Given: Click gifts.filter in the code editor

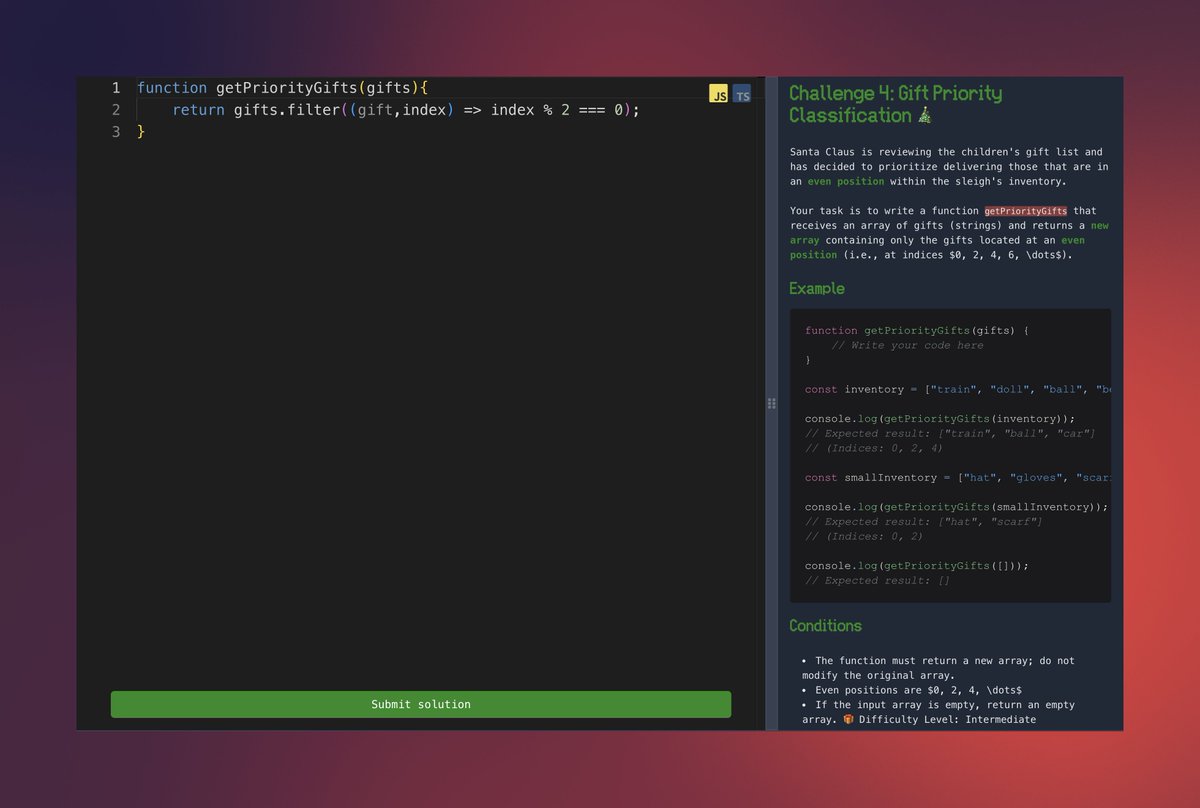Looking at the screenshot, I should (x=287, y=110).
